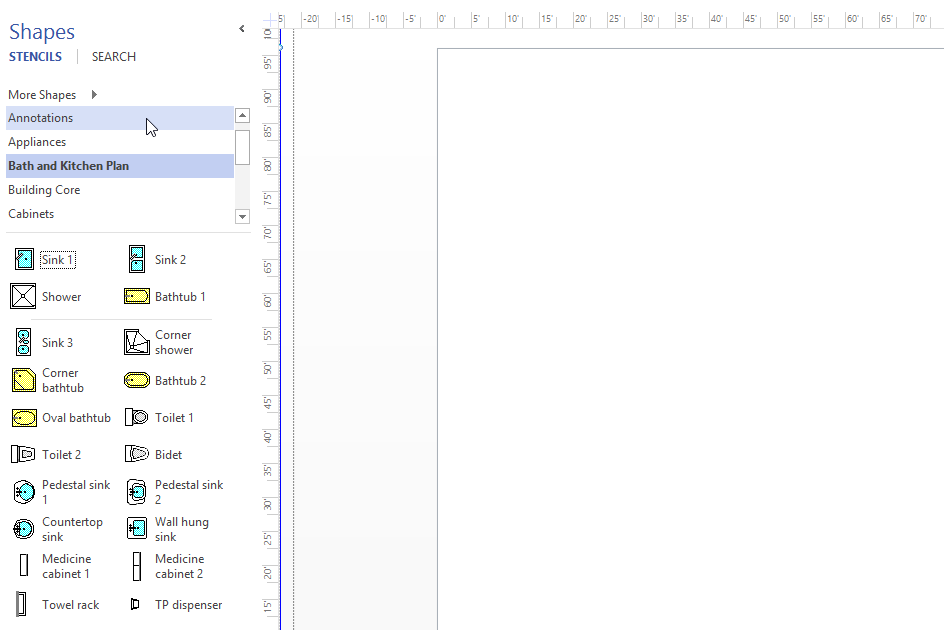This screenshot has height=630, width=944.
Task: Open the STENCILS tab
Action: 35,56
